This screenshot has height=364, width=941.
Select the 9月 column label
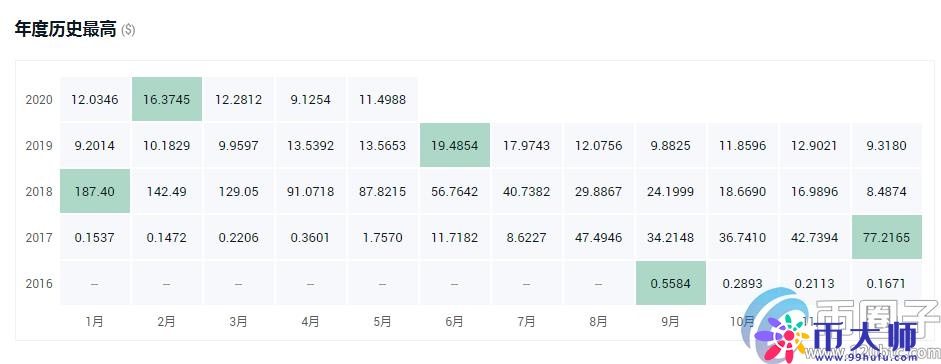[x=670, y=322]
